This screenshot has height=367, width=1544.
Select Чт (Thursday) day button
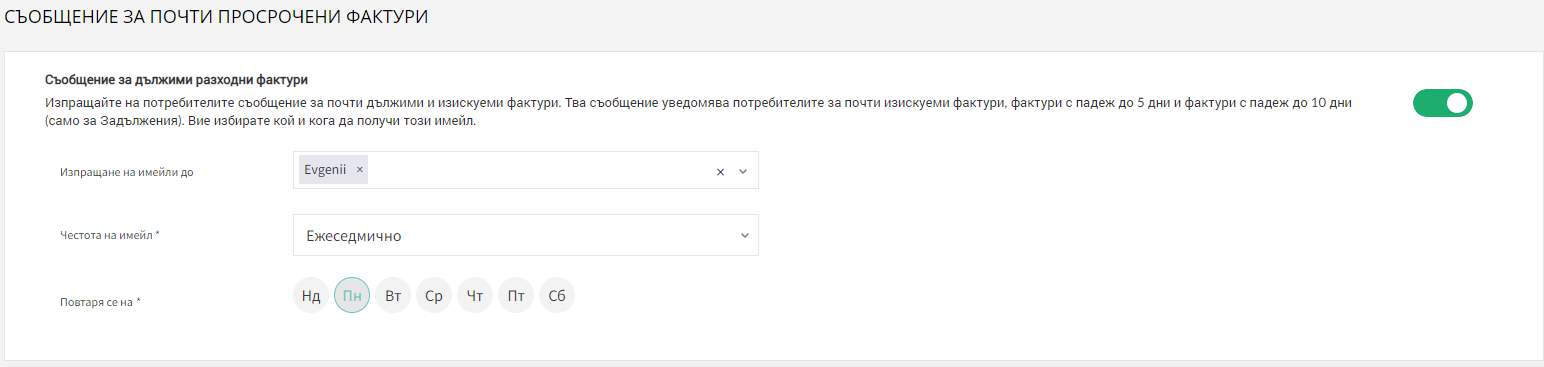pos(475,296)
